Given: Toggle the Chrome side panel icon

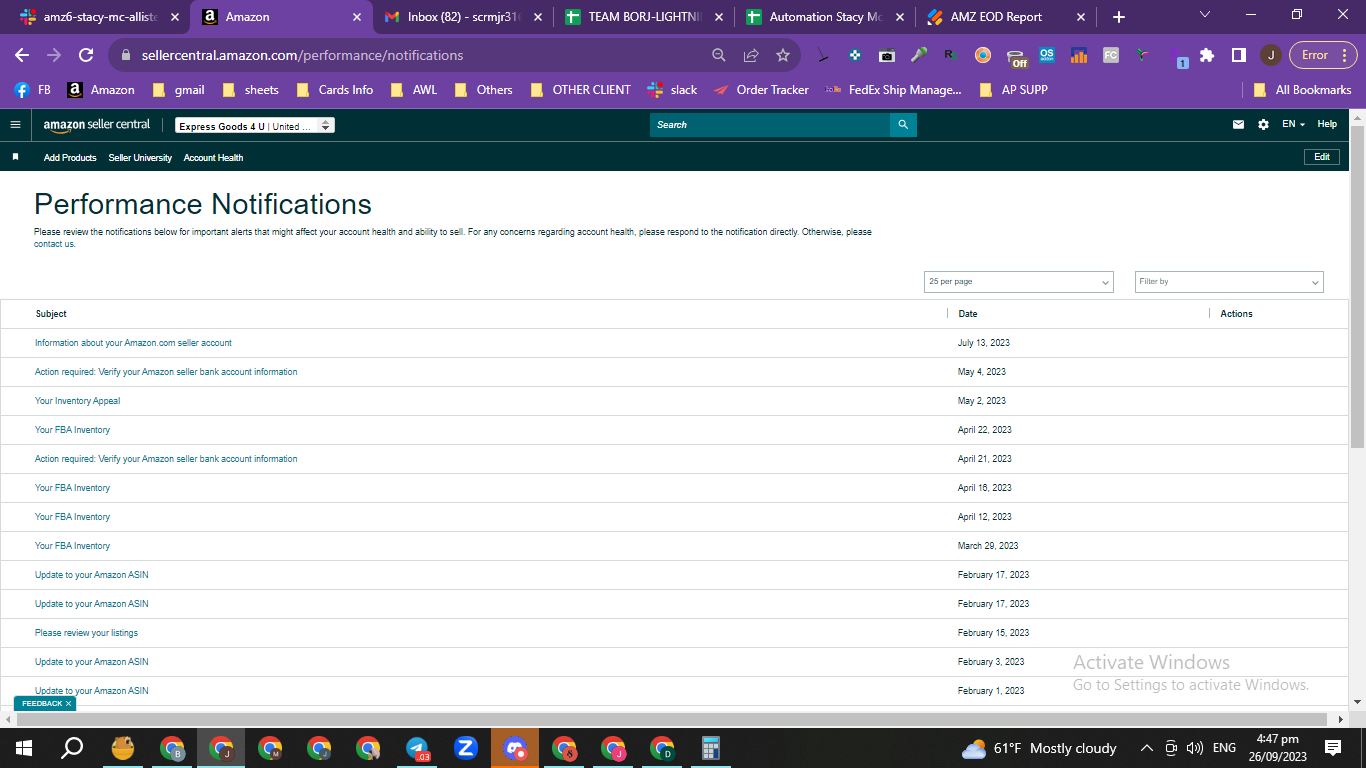Looking at the screenshot, I should [x=1239, y=55].
